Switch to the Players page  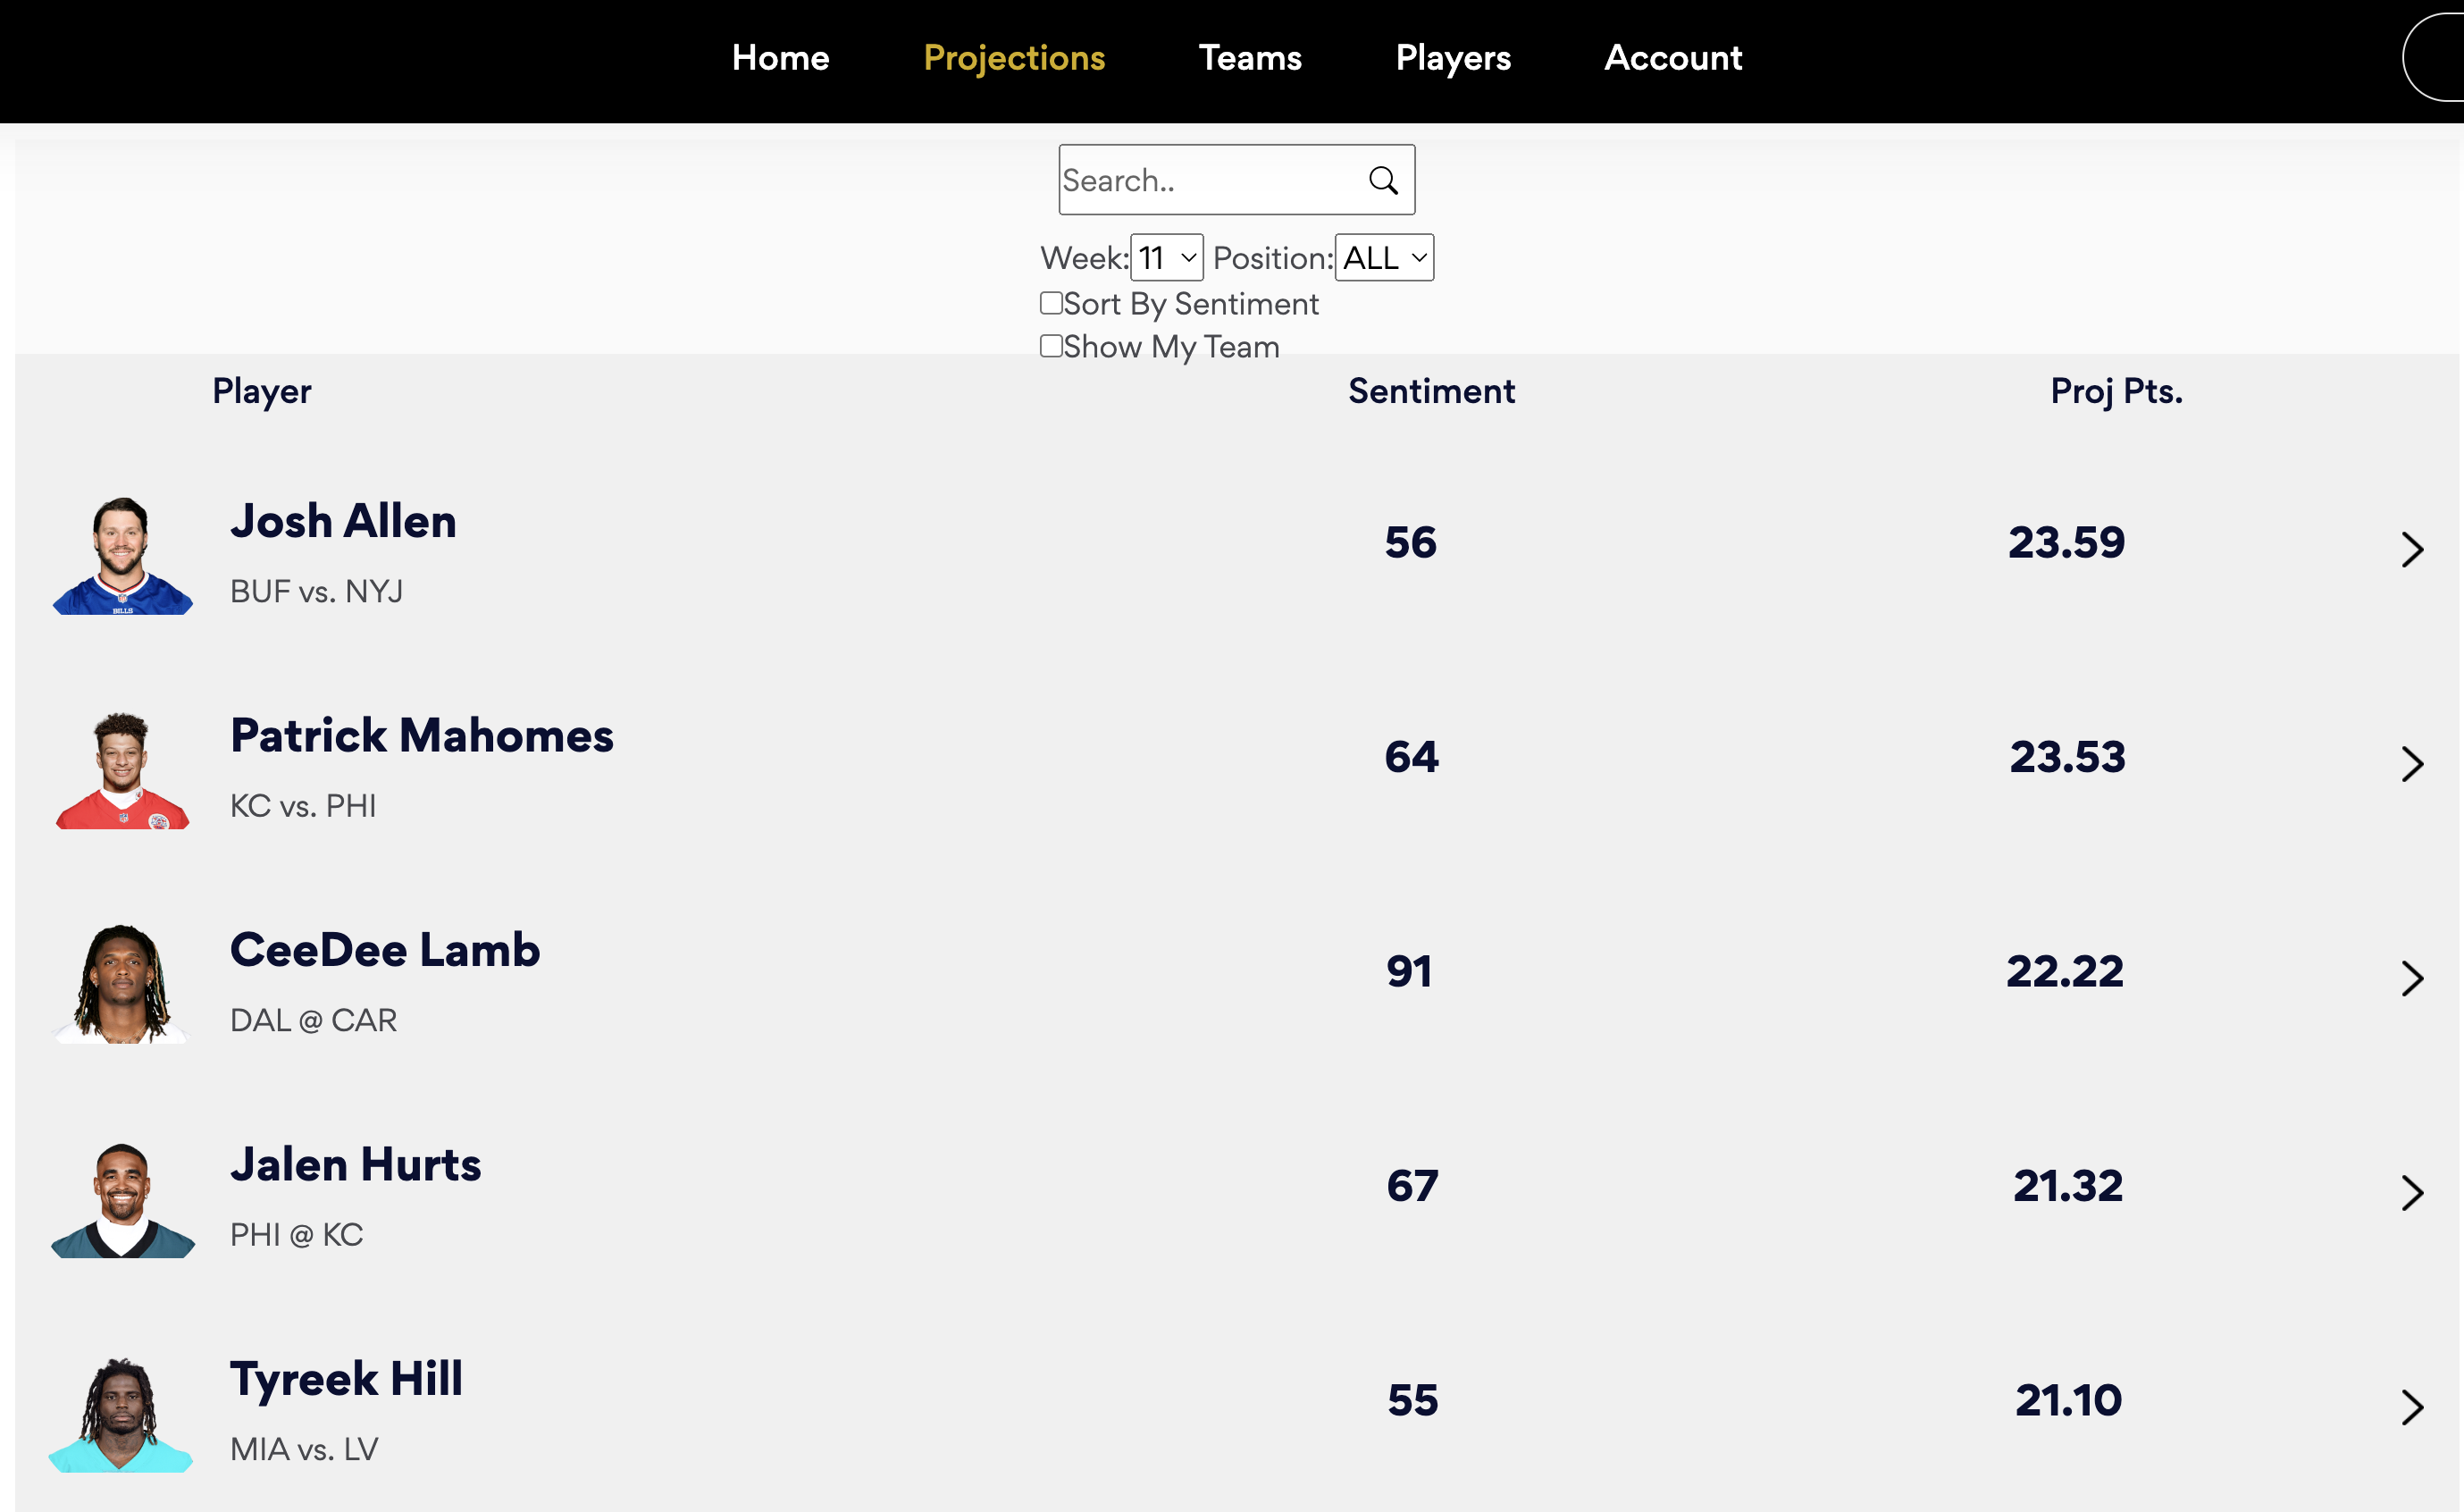coord(1453,58)
